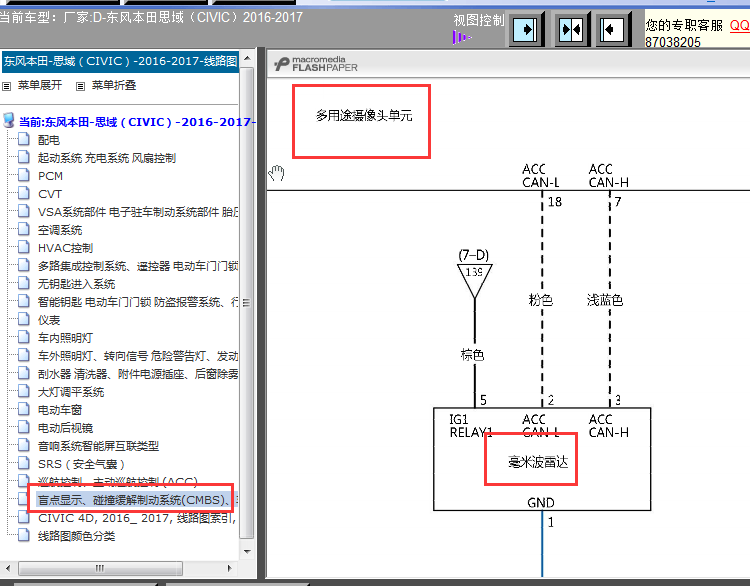Open 智能钥匙 电动车门门锁 防盗报警系统 entry
Image resolution: width=750 pixels, height=586 pixels.
coord(138,302)
